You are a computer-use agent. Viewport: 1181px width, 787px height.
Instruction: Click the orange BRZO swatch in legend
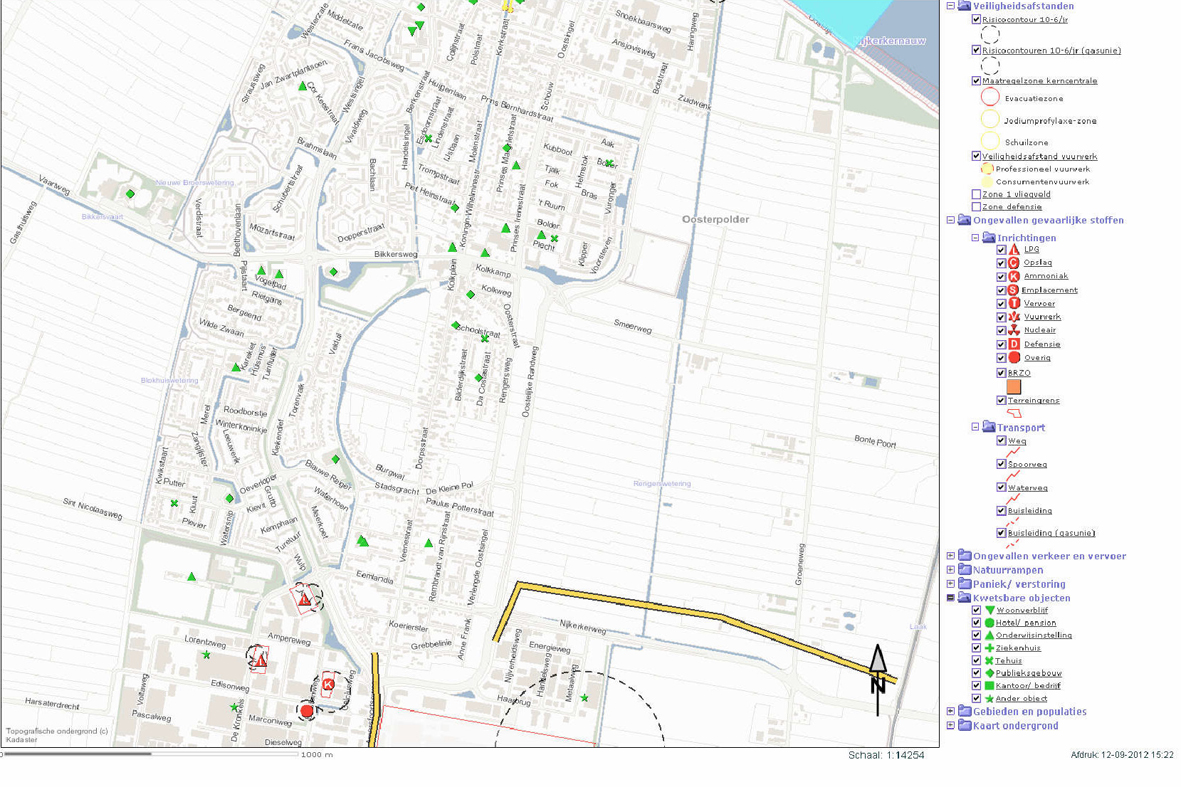(x=1014, y=386)
